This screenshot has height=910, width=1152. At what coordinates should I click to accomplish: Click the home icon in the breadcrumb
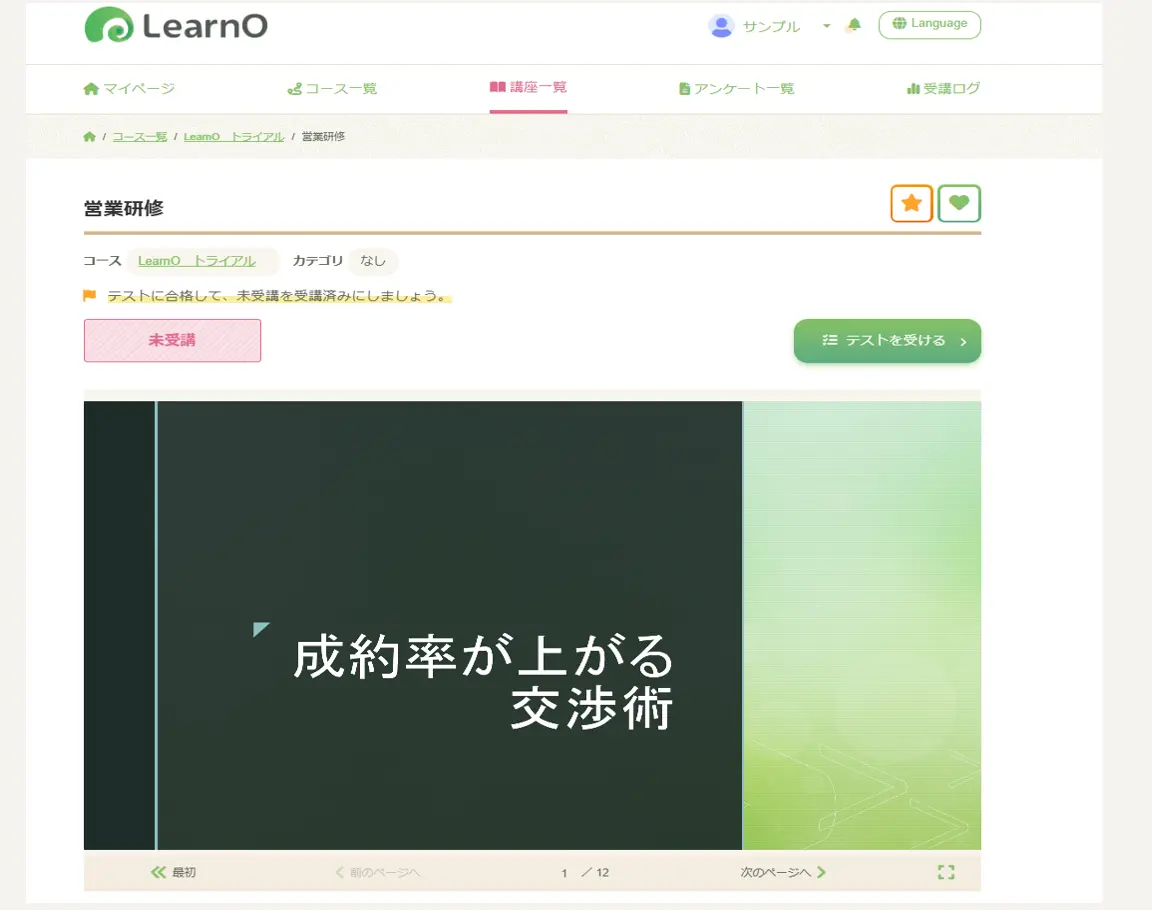click(x=90, y=136)
